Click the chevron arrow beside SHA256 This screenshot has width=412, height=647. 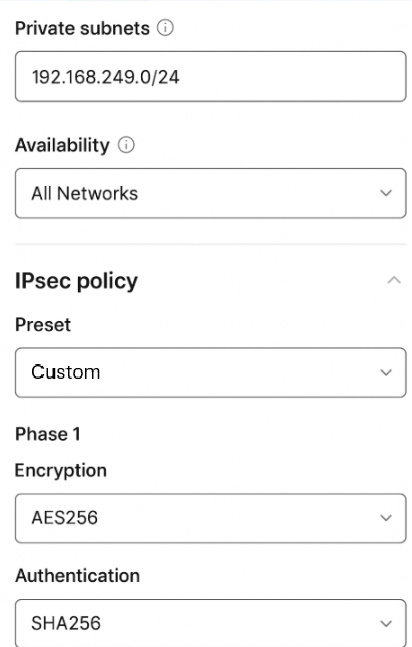point(386,623)
